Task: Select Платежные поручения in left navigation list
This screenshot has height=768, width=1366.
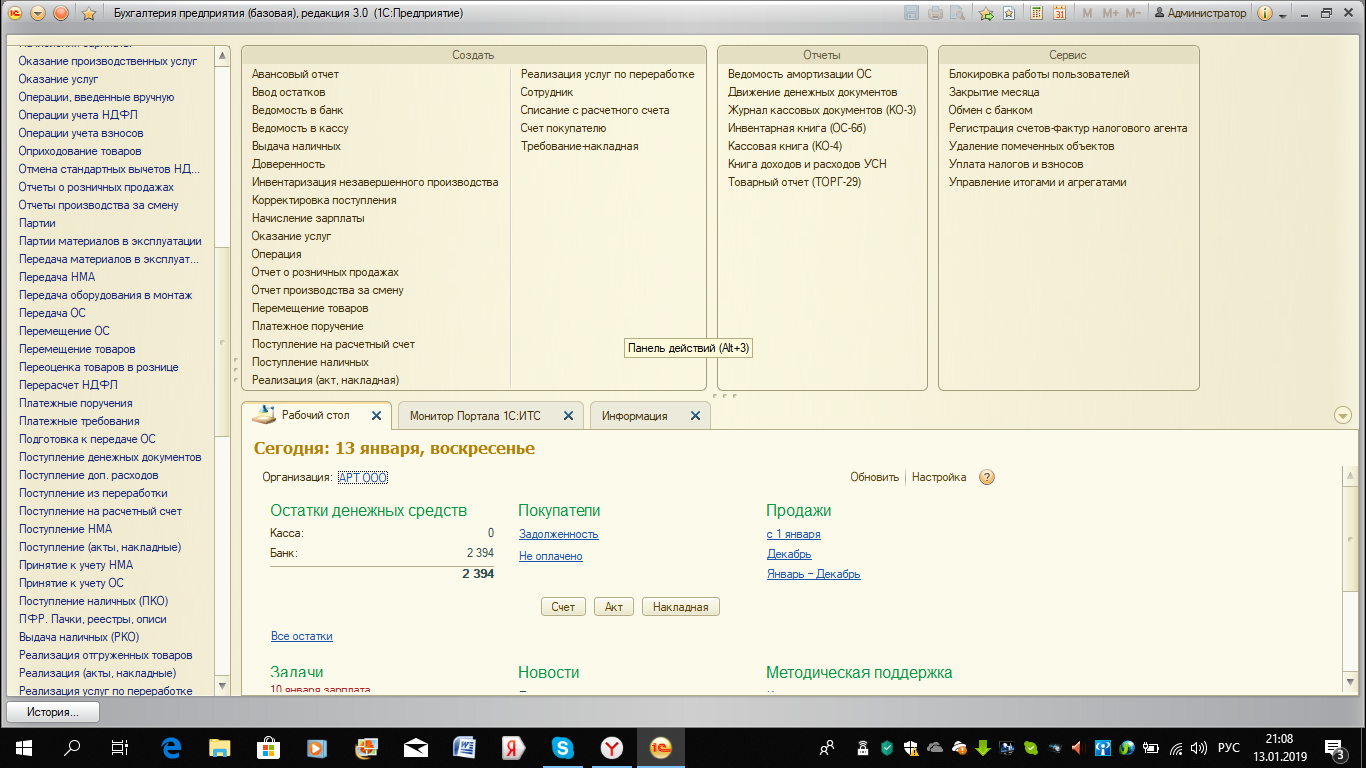Action: tap(75, 403)
